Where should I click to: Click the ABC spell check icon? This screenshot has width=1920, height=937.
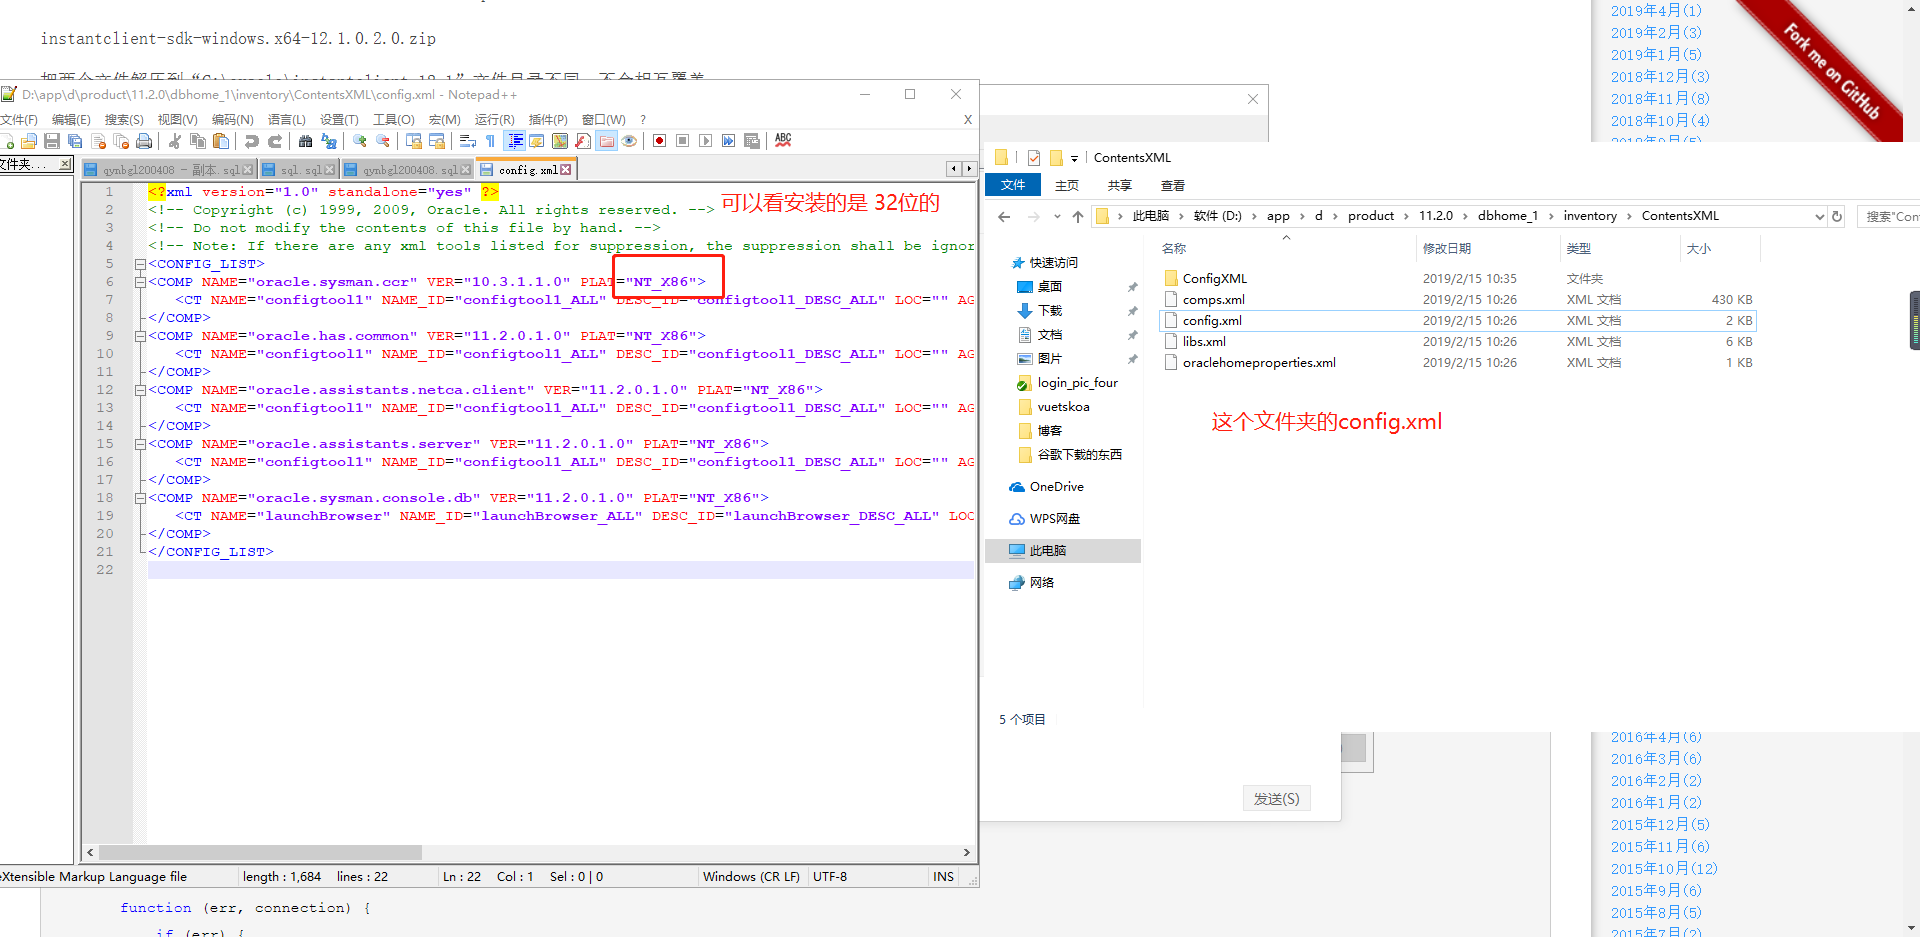[783, 141]
